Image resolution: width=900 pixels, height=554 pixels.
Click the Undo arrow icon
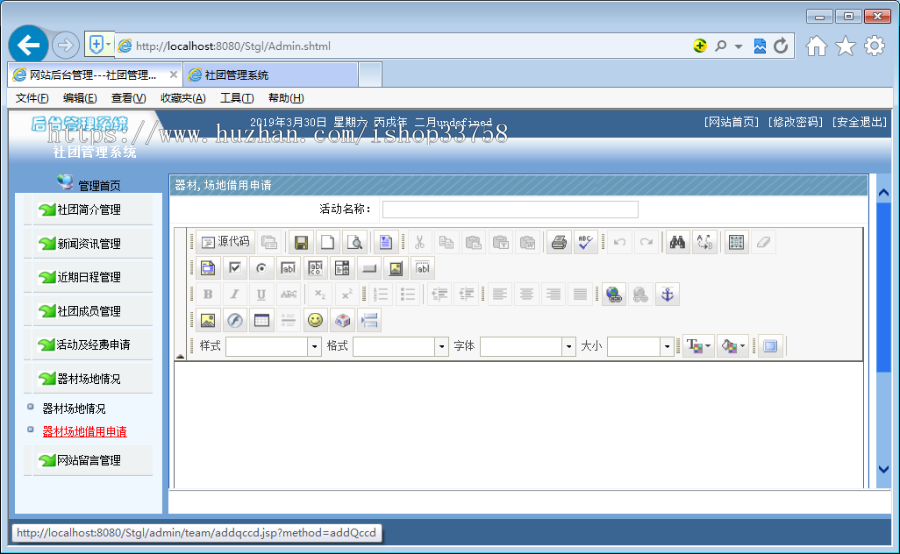coord(619,242)
